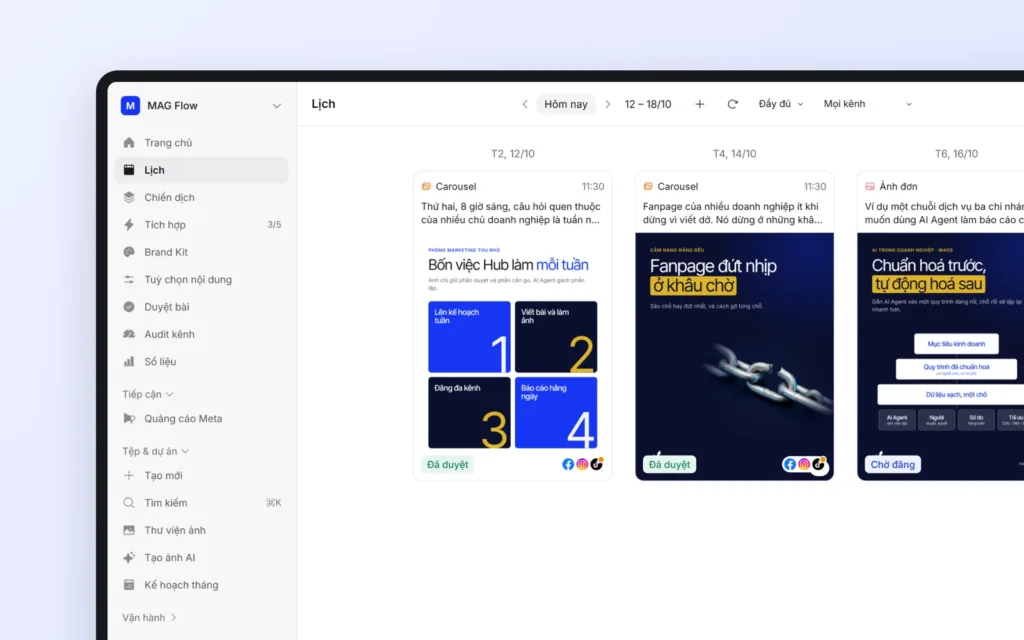Open the Lịch calendar menu item

point(201,170)
